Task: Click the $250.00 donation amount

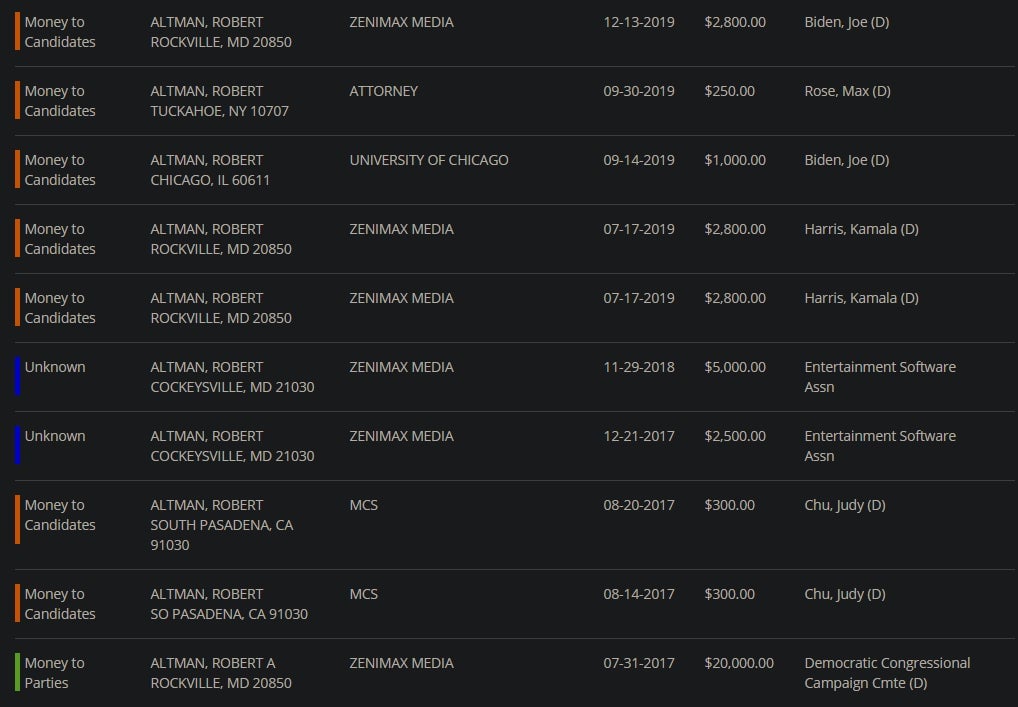Action: pyautogui.click(x=730, y=91)
